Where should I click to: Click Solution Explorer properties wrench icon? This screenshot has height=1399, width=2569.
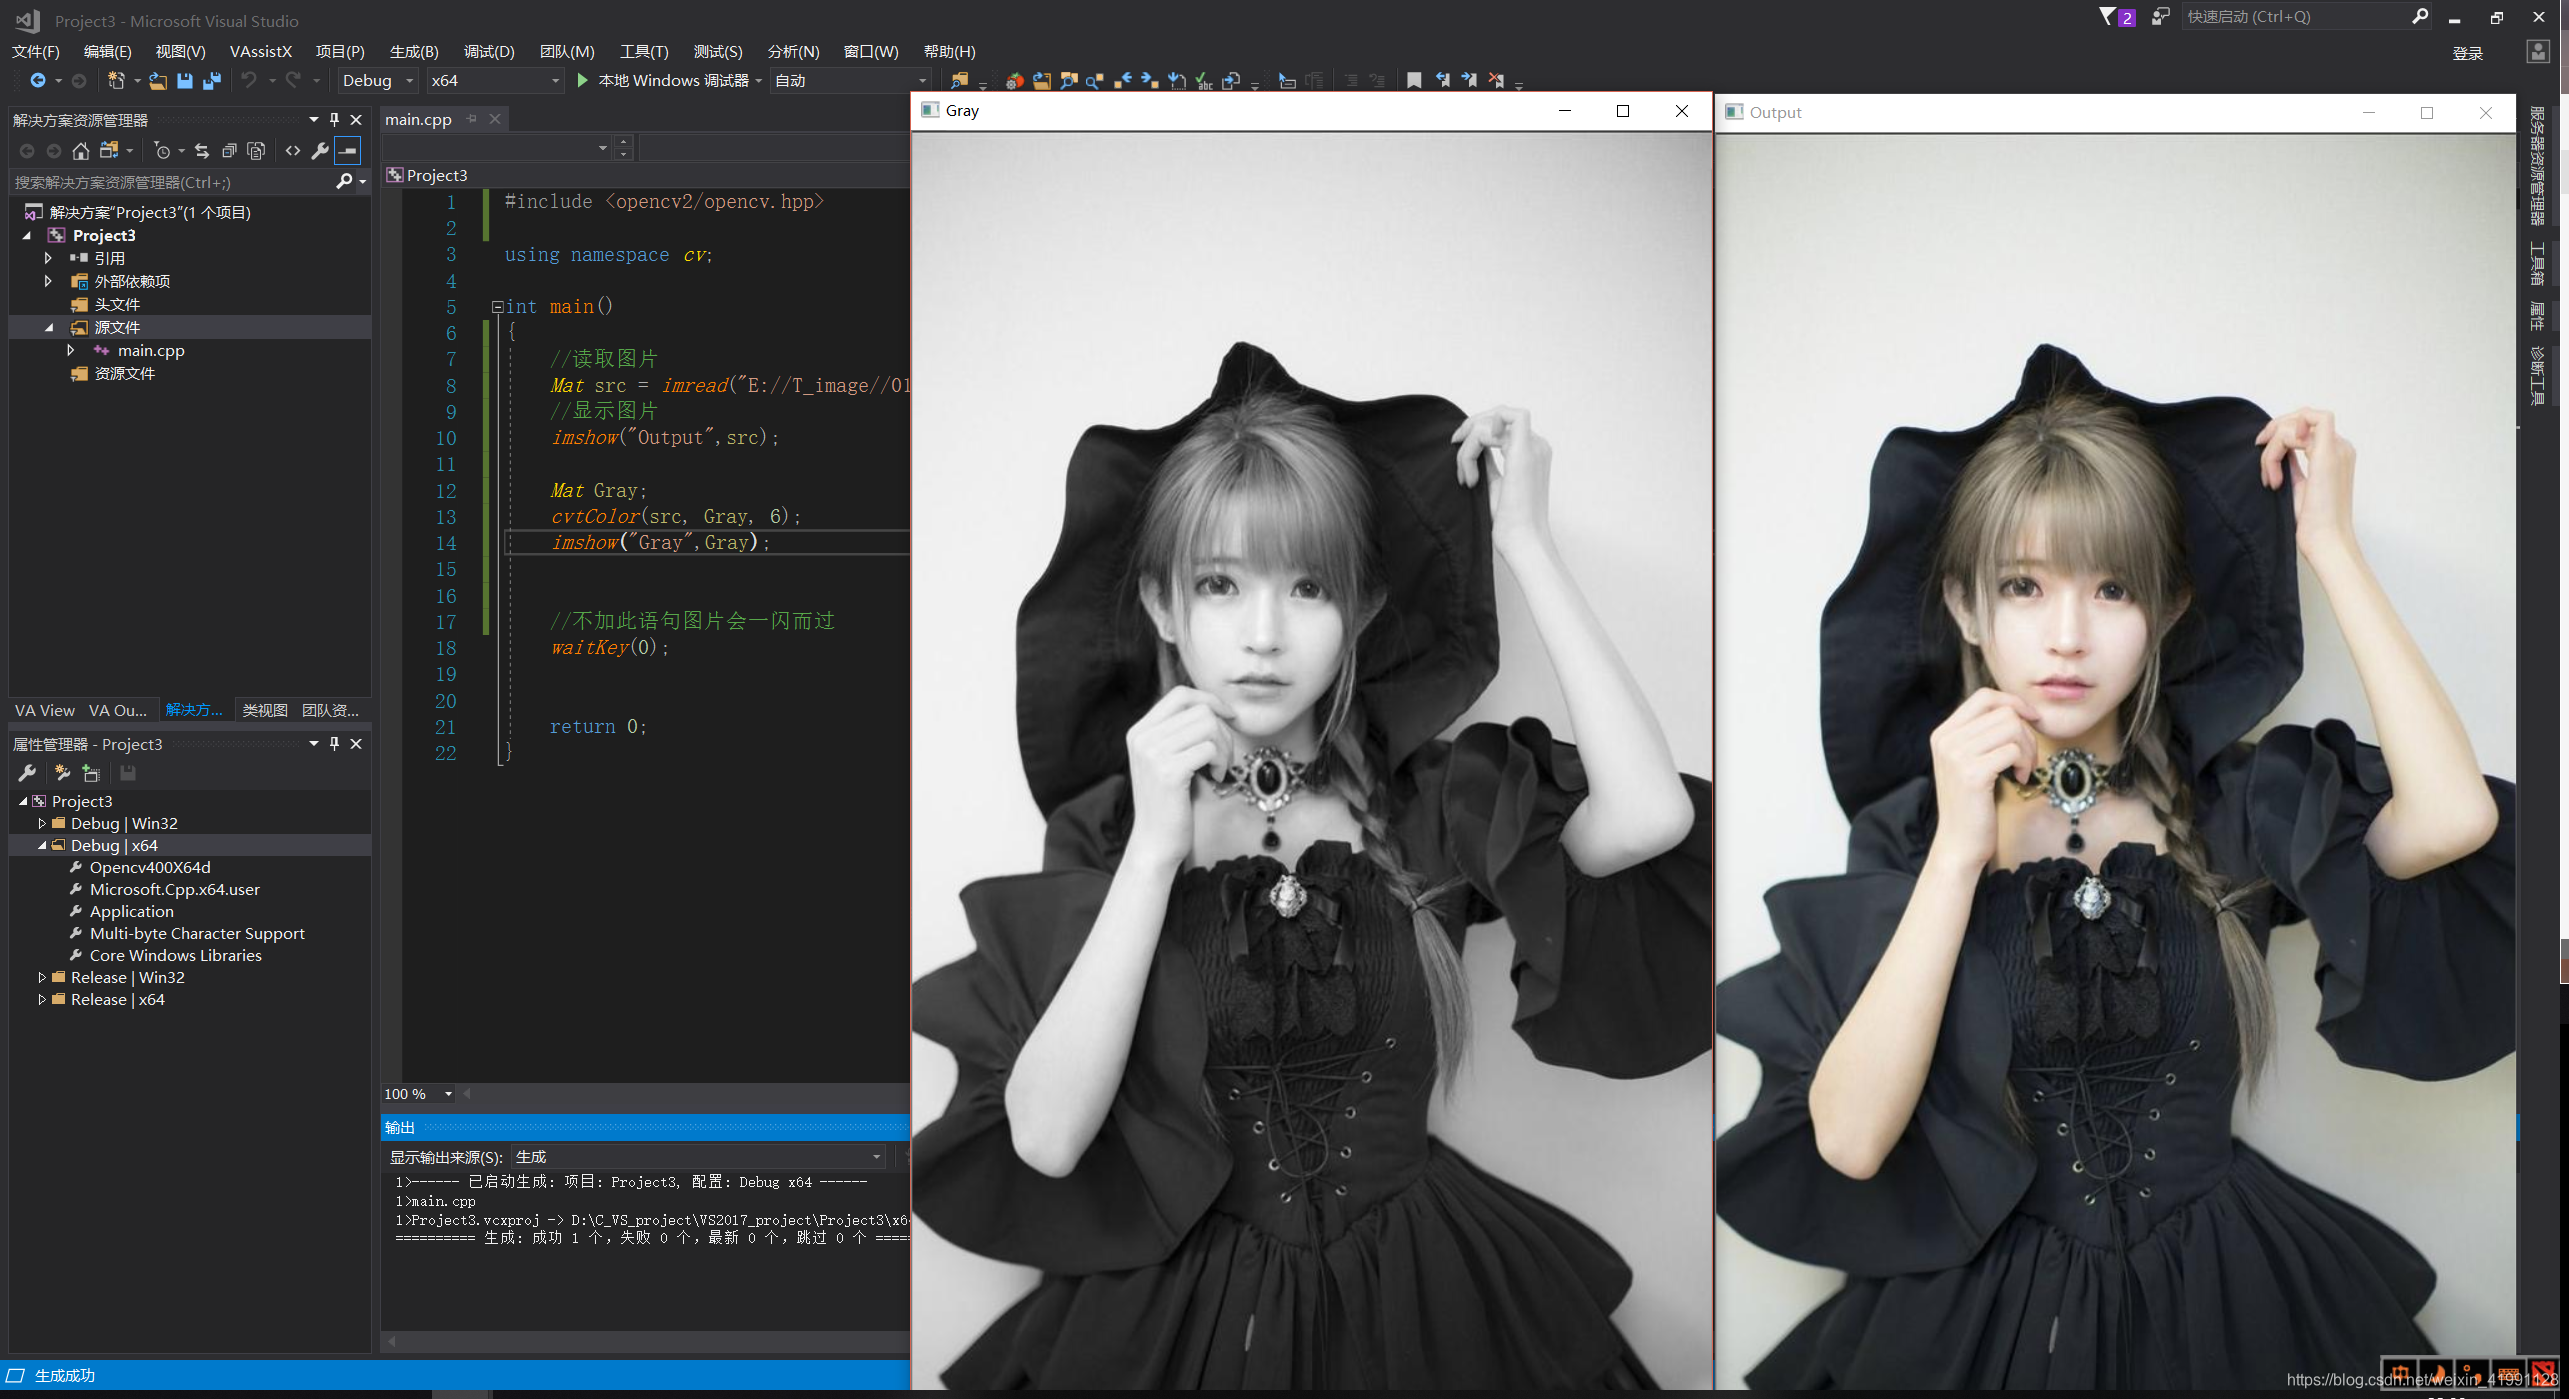tap(320, 151)
